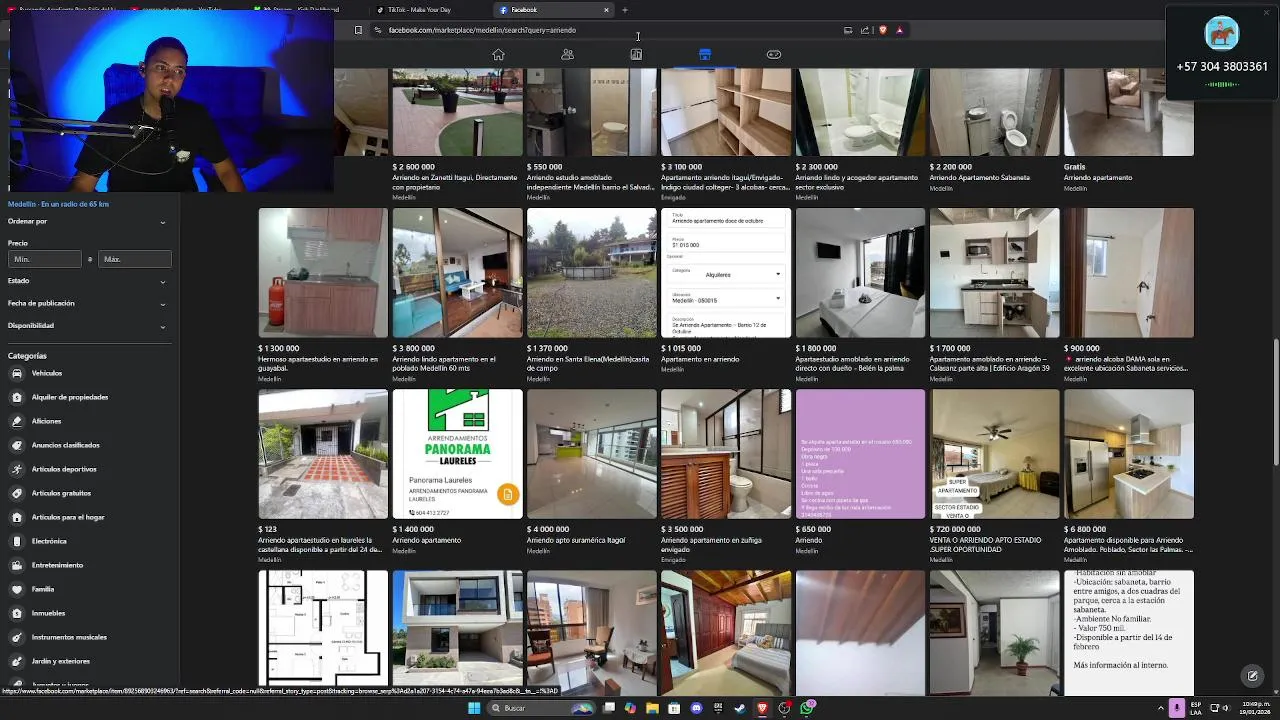Select the Artículos gratuitos category icon
This screenshot has width=1280, height=720.
[17, 493]
